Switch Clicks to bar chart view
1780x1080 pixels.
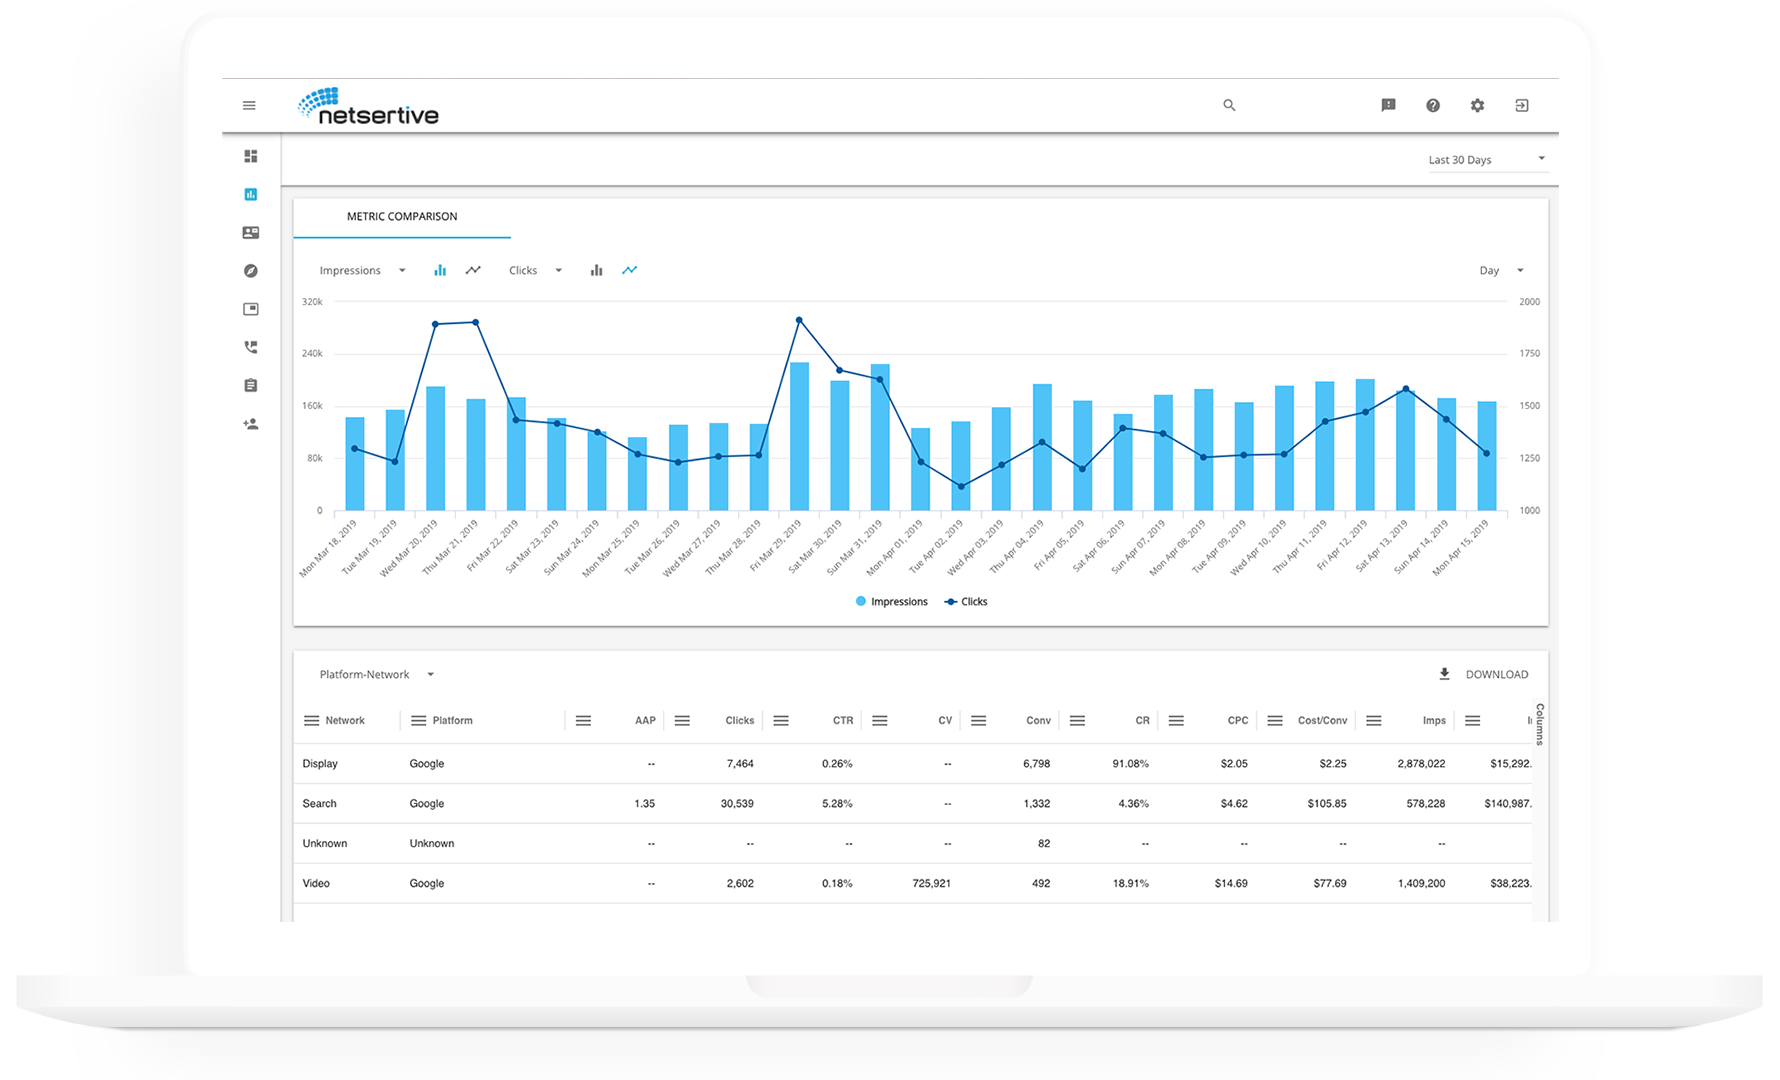point(596,270)
